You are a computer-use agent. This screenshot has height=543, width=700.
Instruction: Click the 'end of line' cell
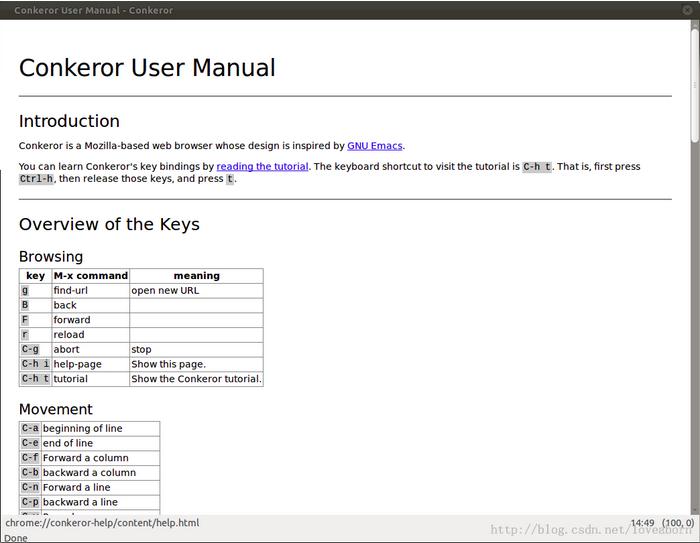(100, 443)
